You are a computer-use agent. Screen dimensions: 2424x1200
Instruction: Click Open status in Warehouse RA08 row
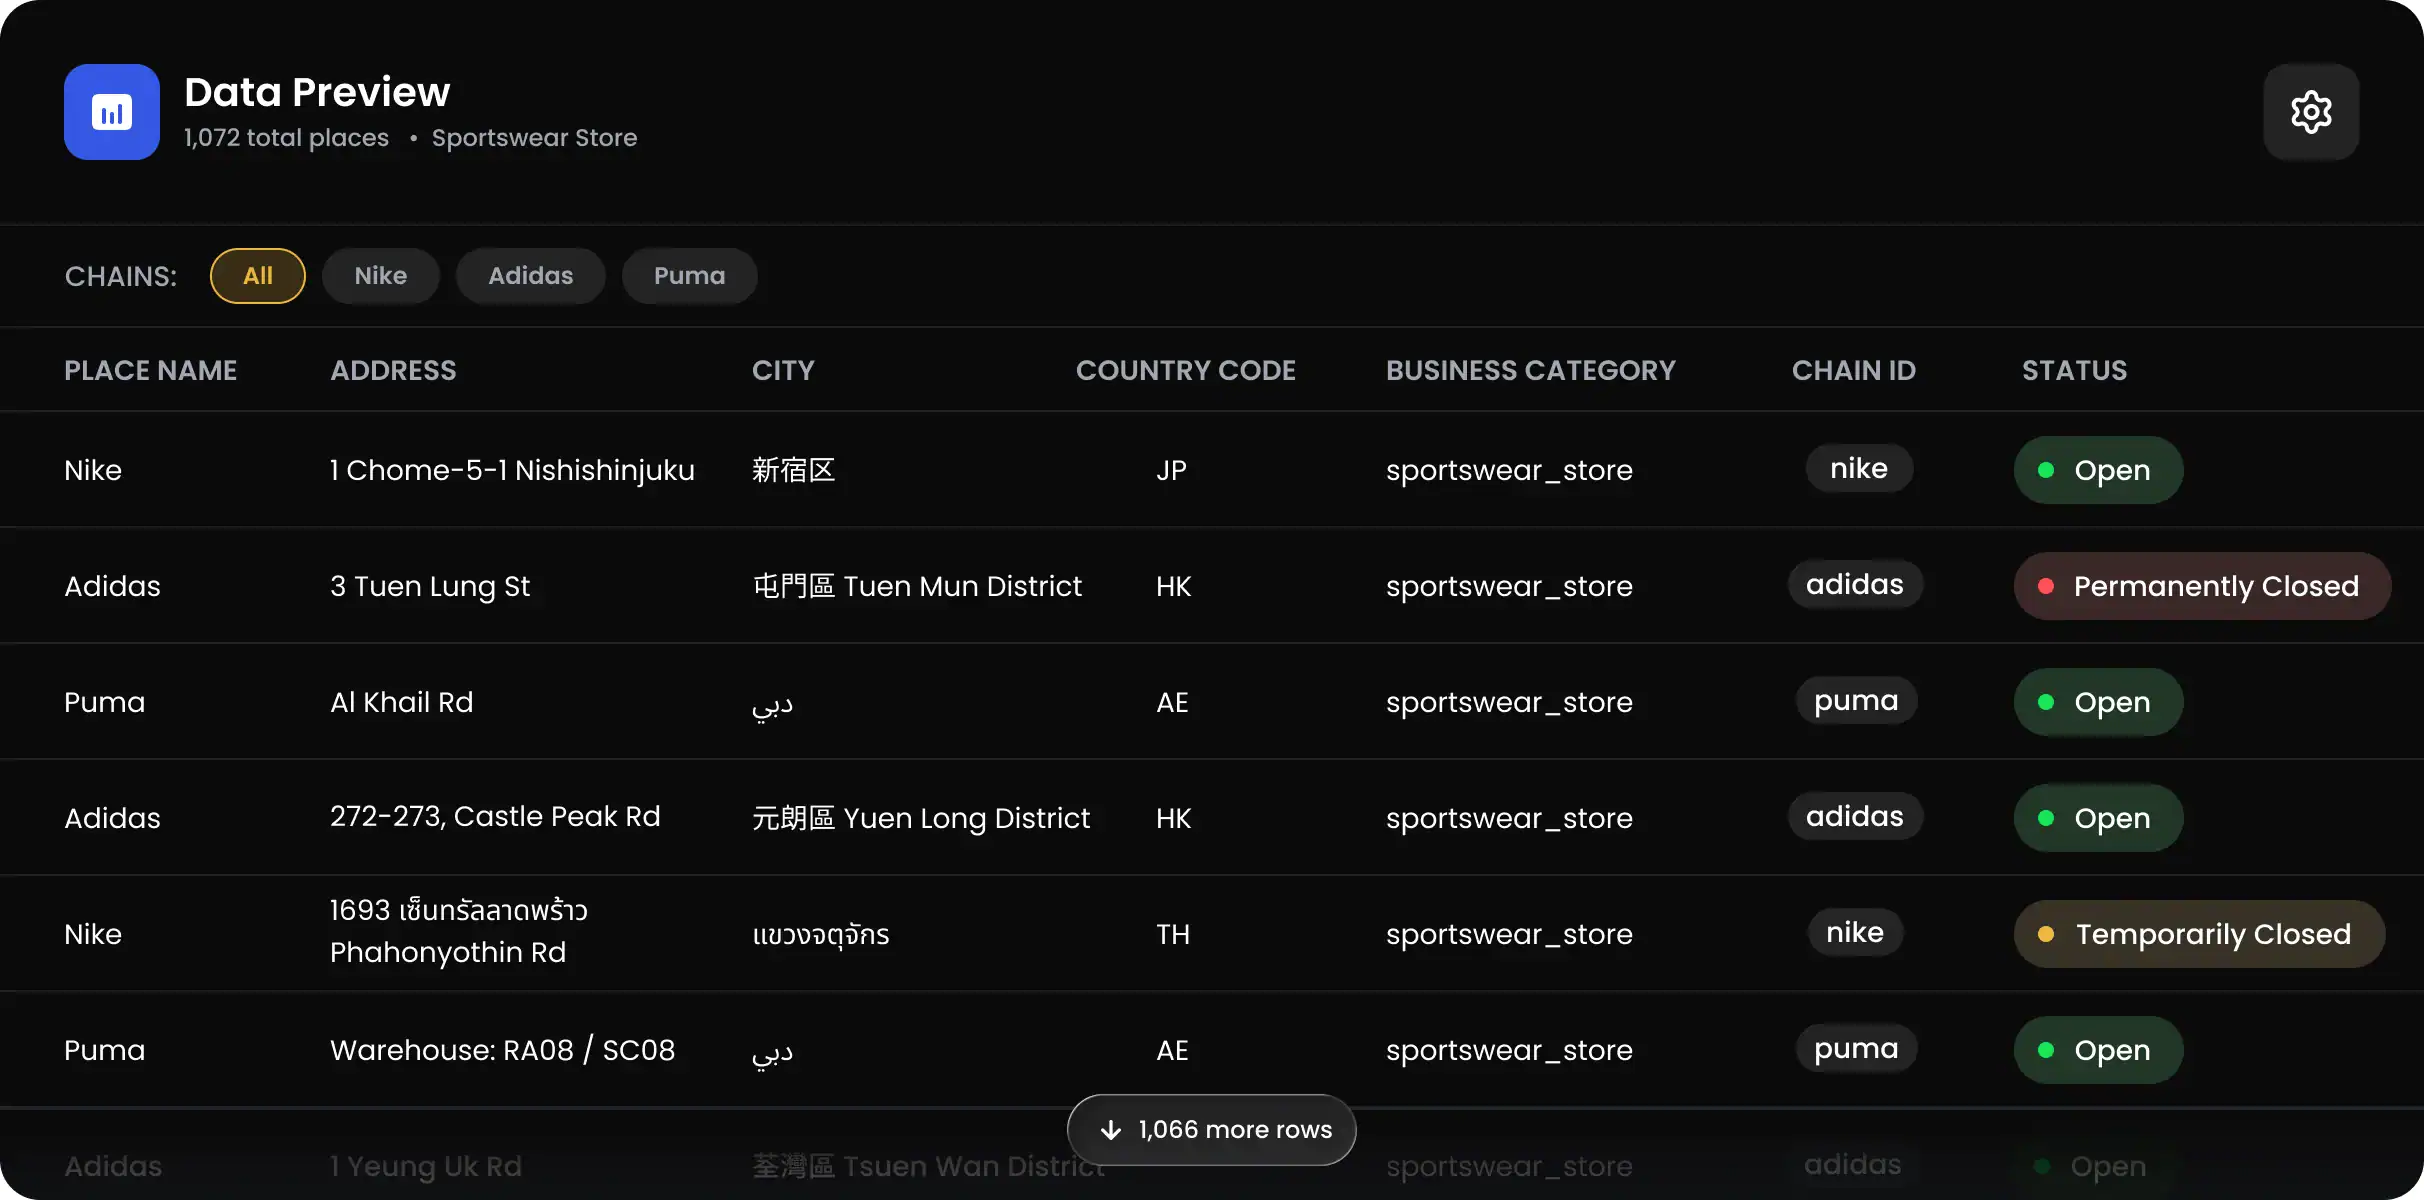2098,1050
